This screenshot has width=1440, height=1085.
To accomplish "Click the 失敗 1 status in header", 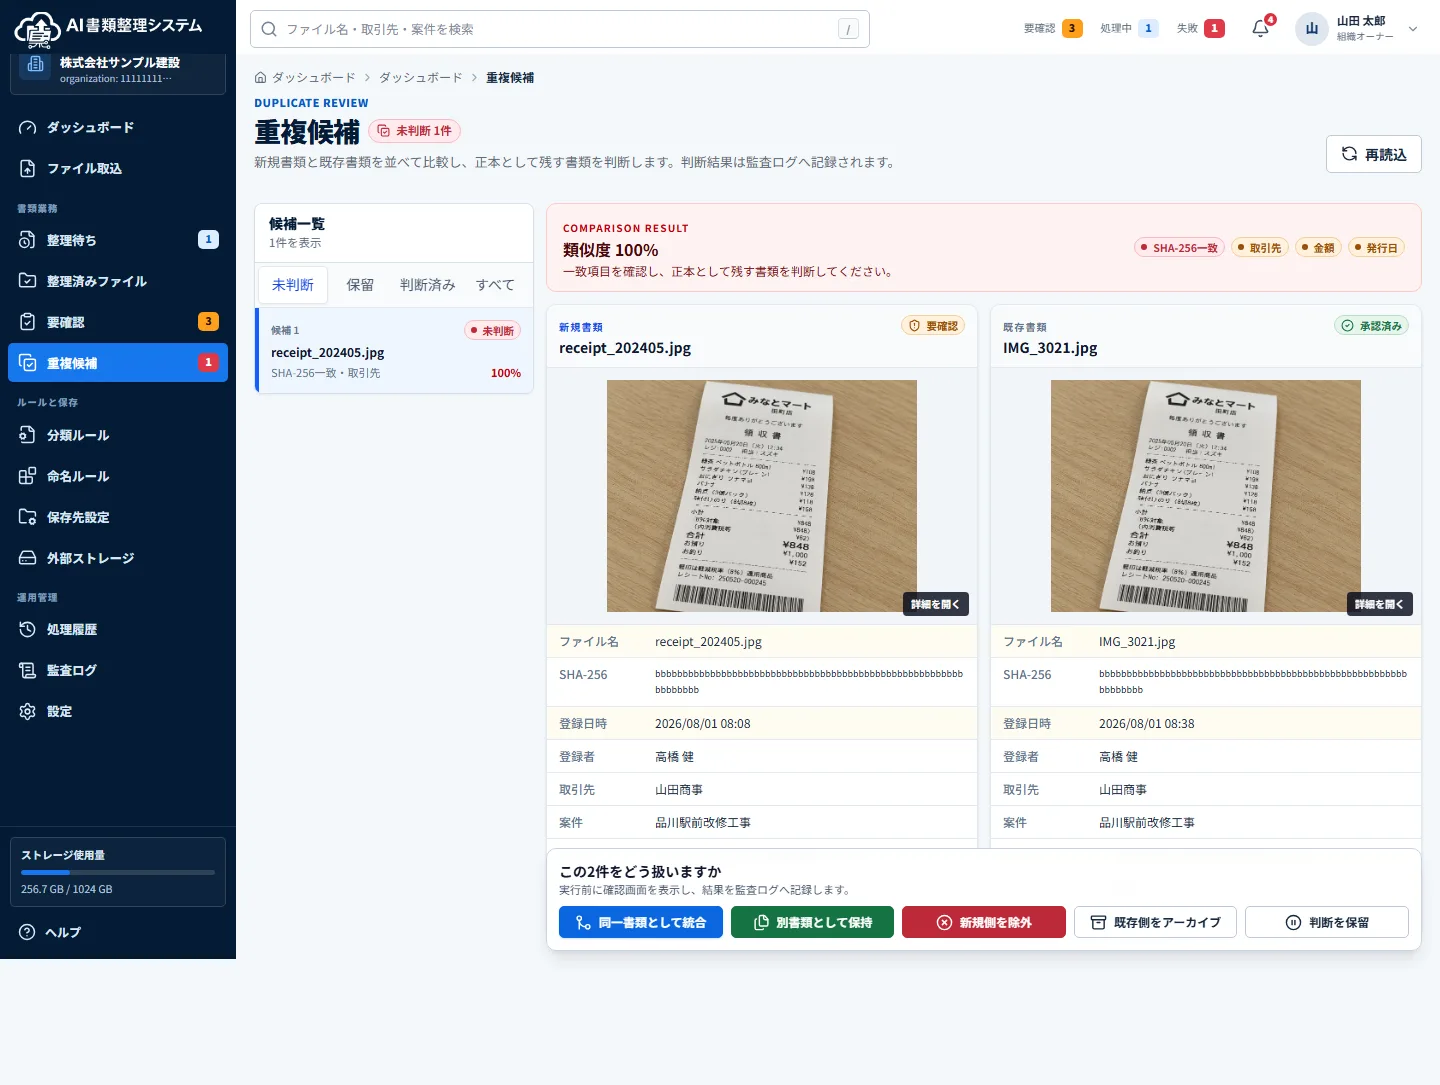I will [1200, 28].
